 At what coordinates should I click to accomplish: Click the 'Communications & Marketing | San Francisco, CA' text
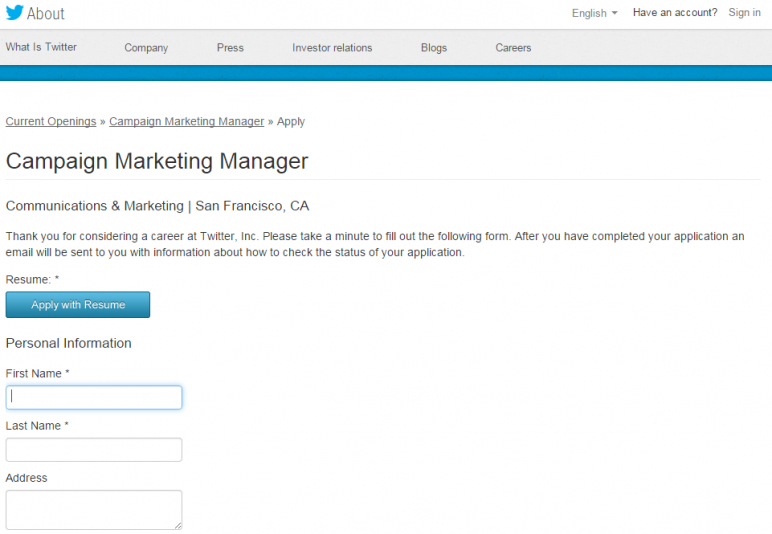[158, 206]
